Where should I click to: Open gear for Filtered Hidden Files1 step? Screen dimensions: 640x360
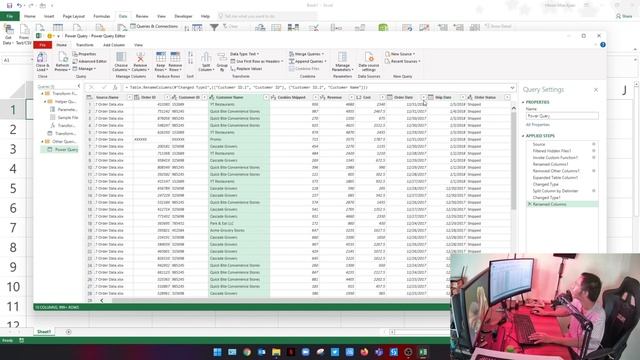594,151
